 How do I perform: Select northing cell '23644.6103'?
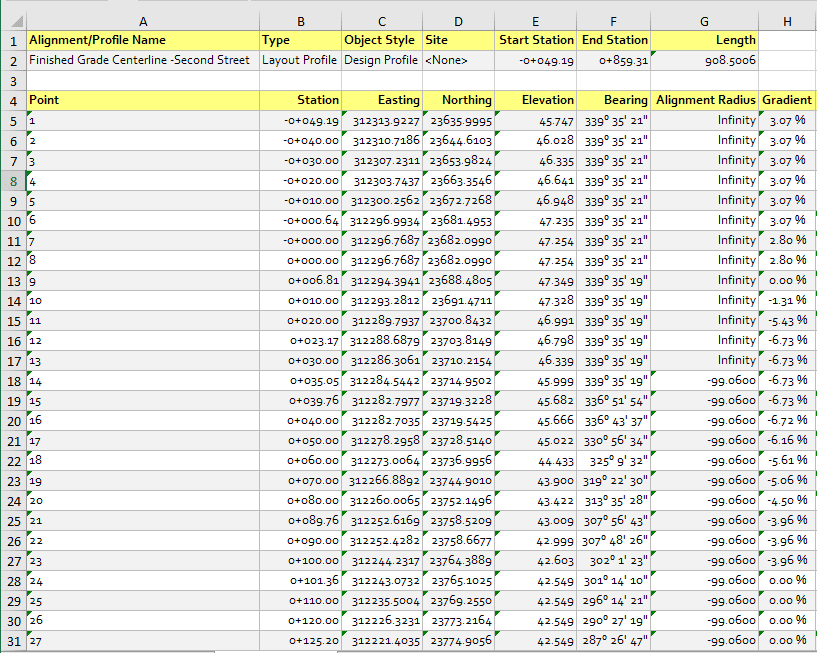[458, 141]
